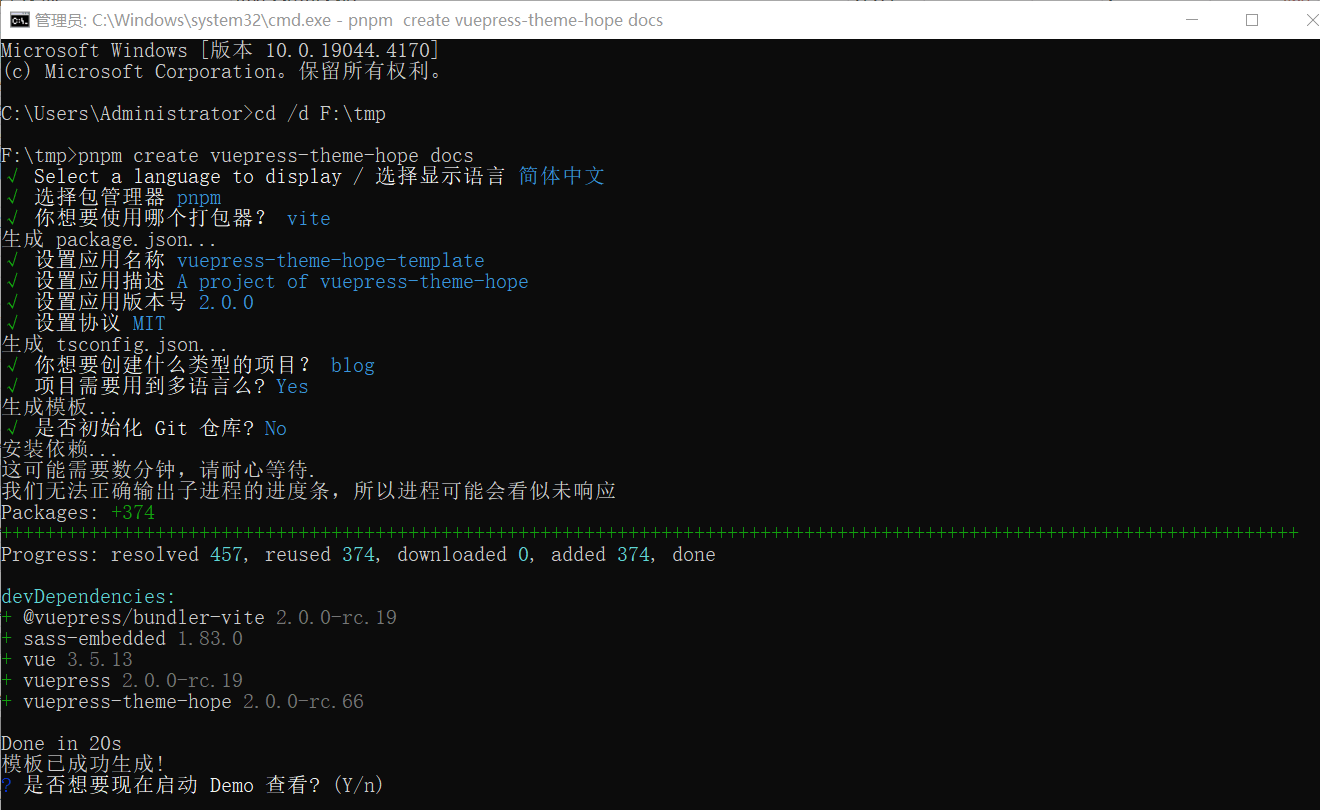Click the green plus-sign progress bar

pos(650,533)
